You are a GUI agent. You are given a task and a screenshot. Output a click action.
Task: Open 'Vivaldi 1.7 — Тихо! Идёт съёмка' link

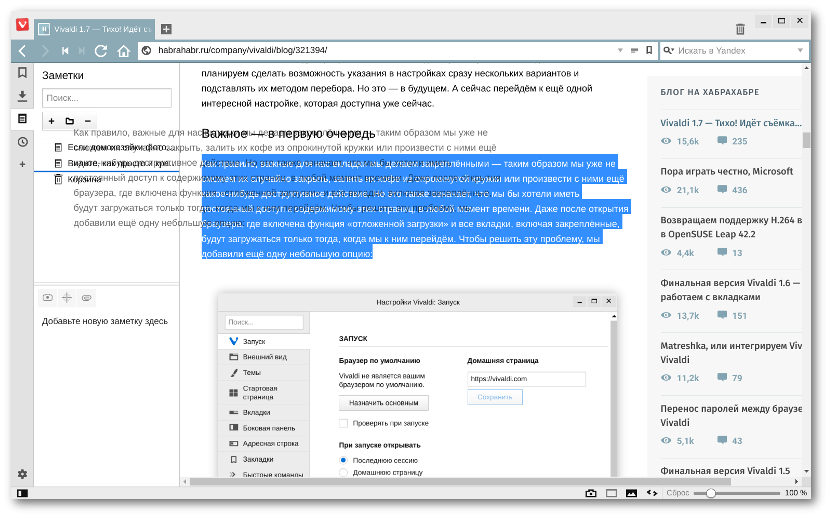click(x=731, y=123)
